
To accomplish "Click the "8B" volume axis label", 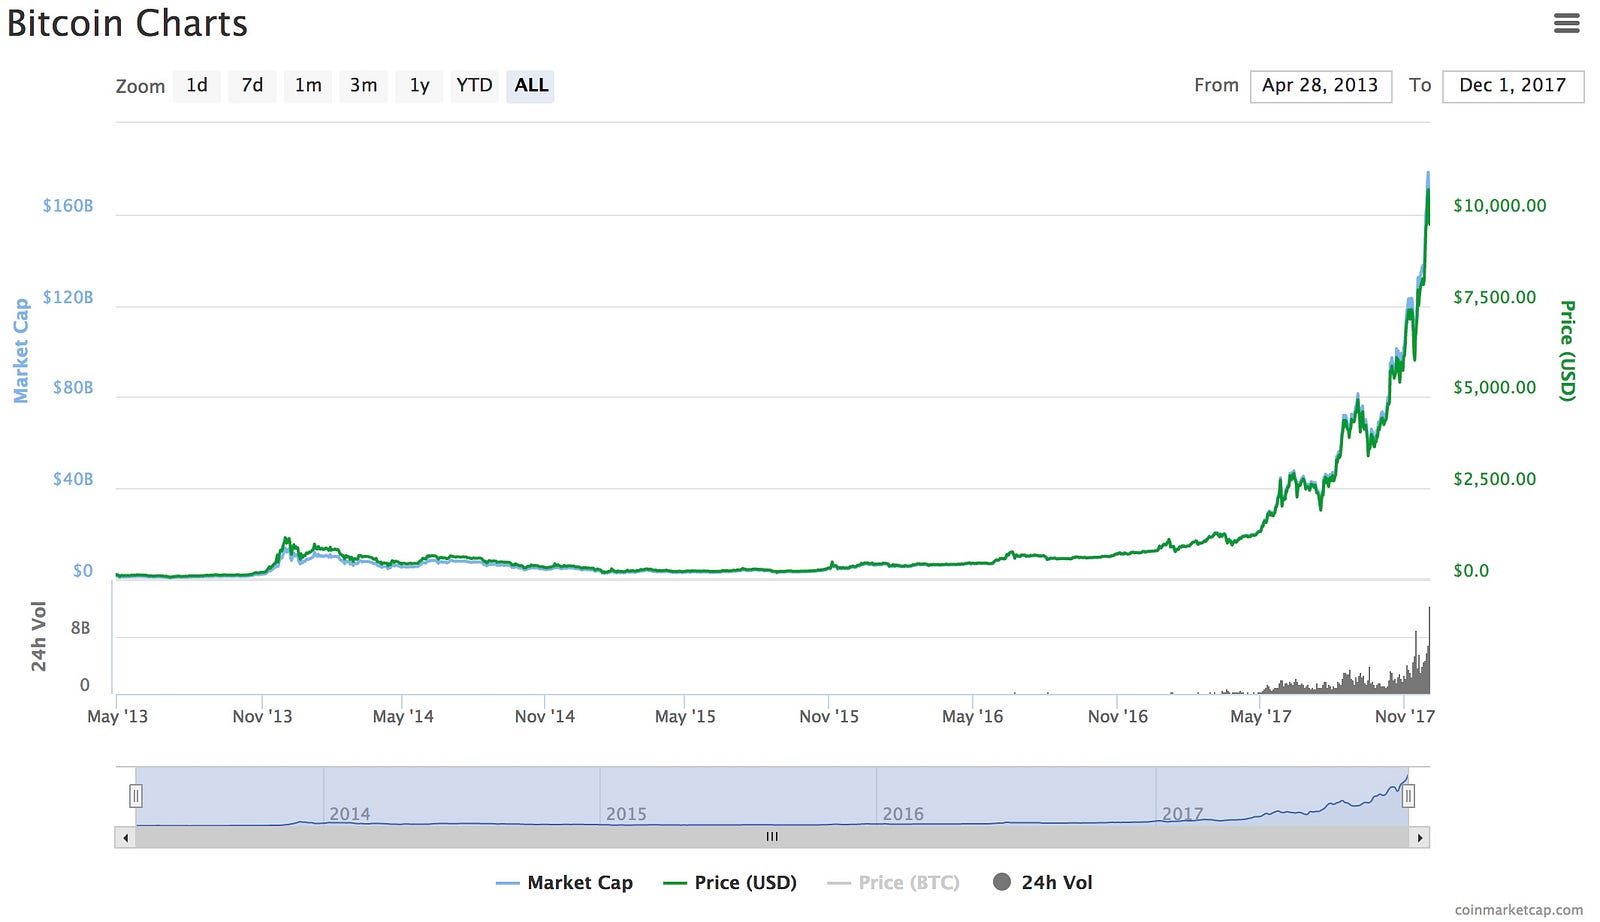I will pos(80,628).
